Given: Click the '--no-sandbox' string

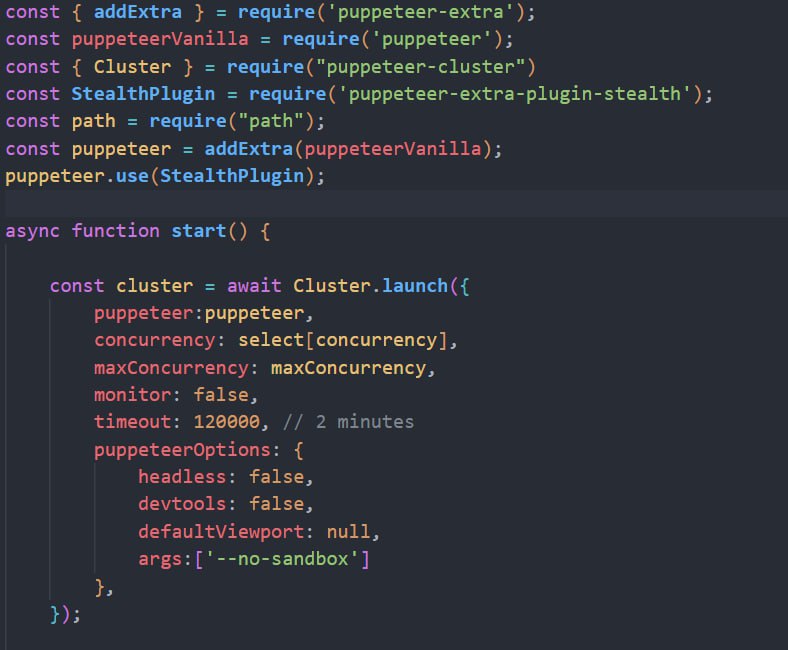Looking at the screenshot, I should click(x=282, y=560).
